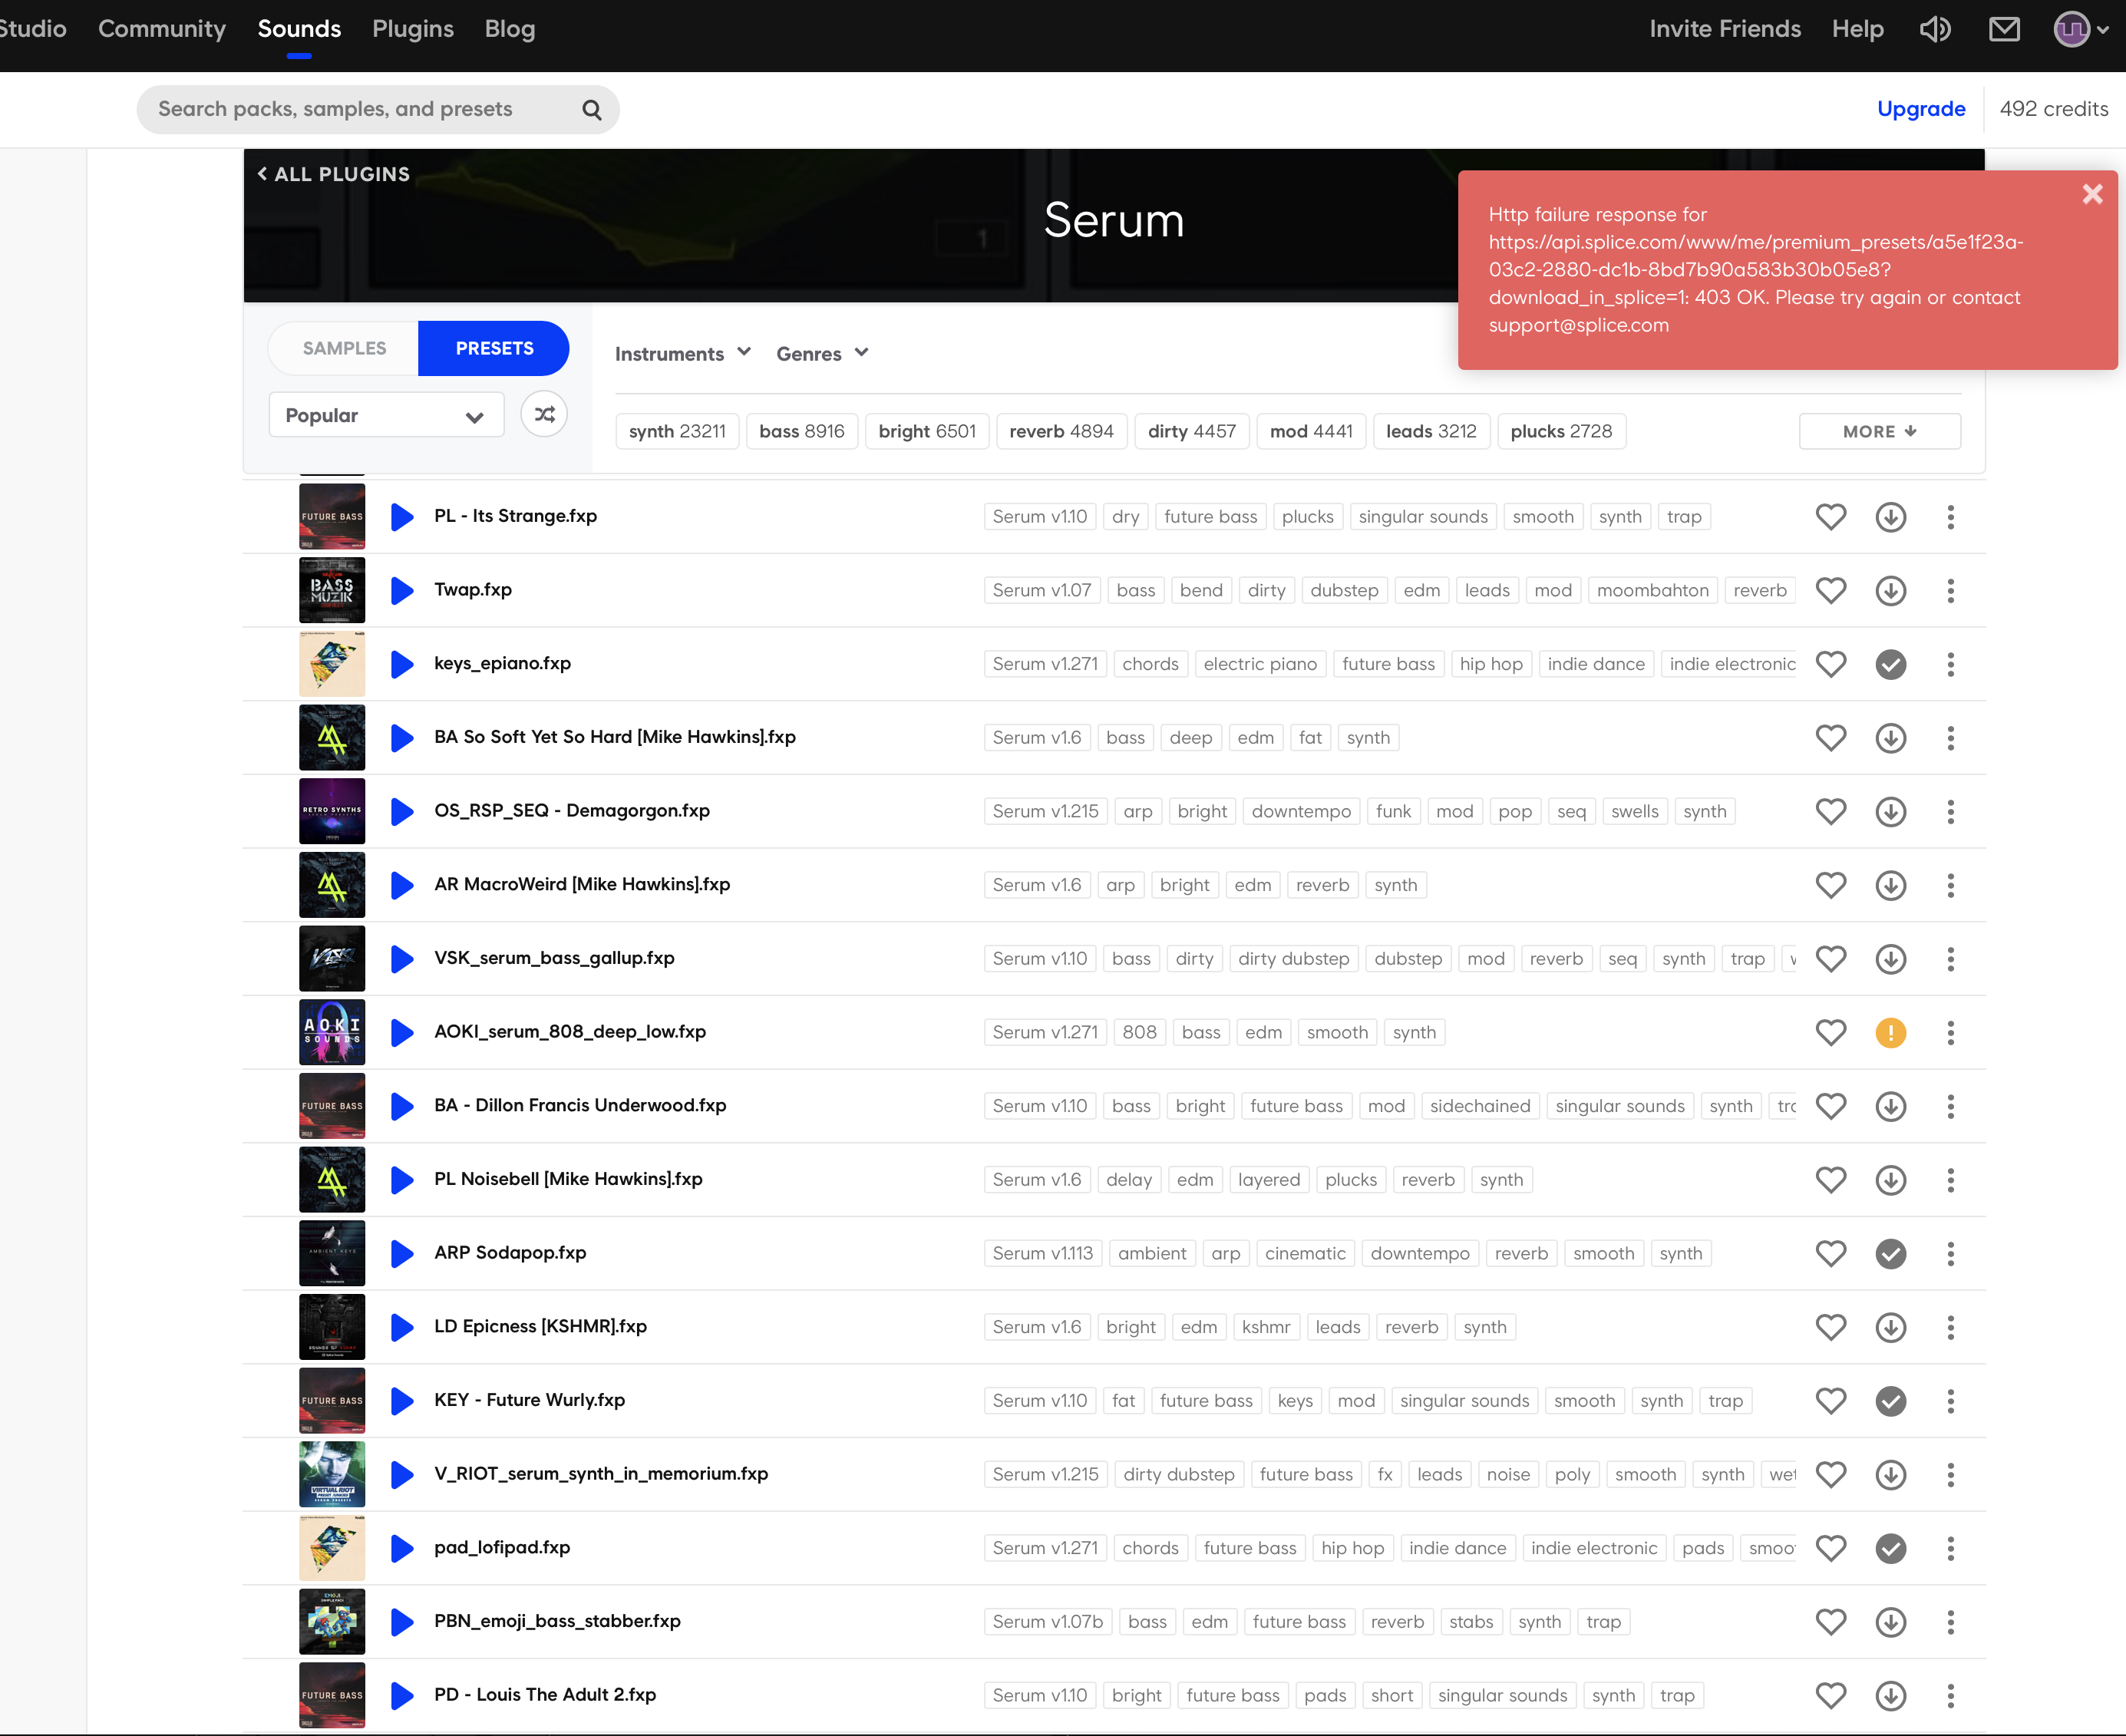Click the volume speaker icon in the top bar

(1935, 29)
